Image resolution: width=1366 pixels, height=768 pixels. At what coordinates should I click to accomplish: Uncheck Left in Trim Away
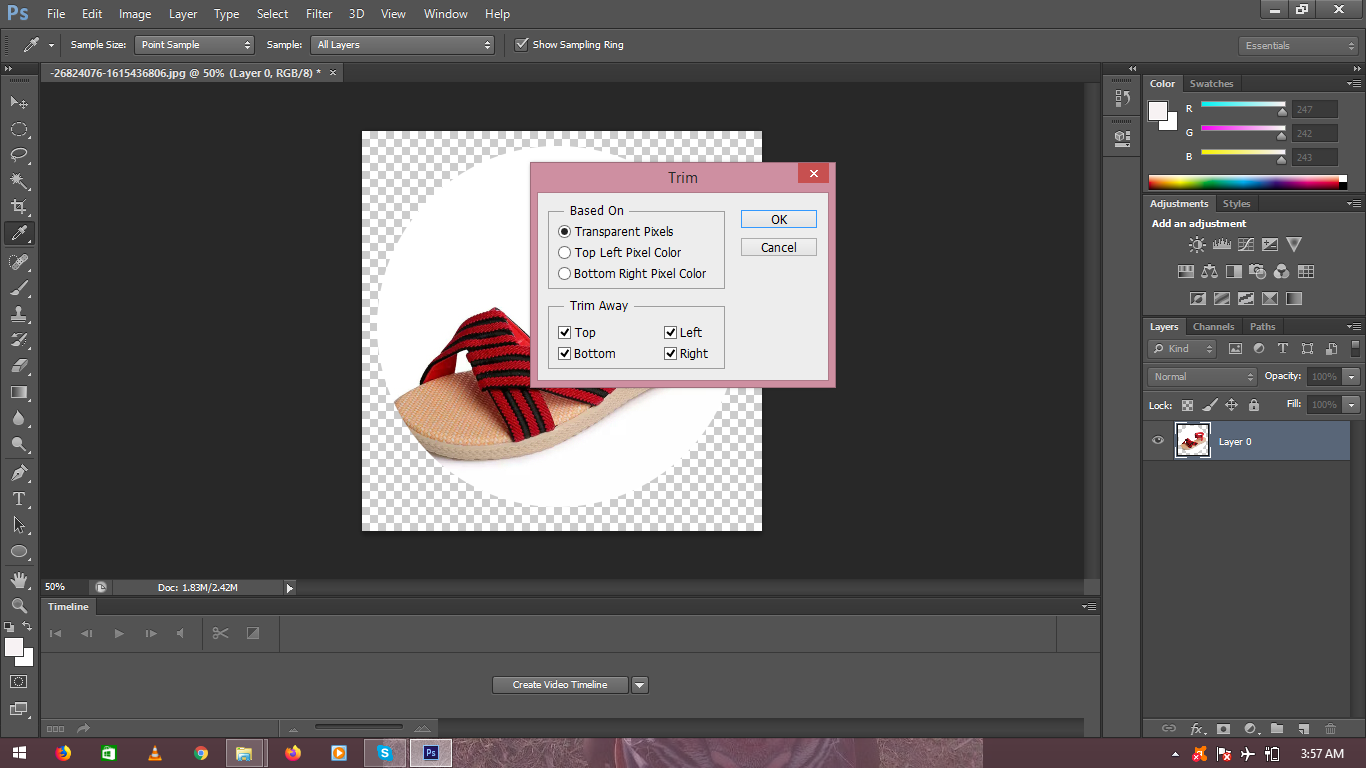670,332
